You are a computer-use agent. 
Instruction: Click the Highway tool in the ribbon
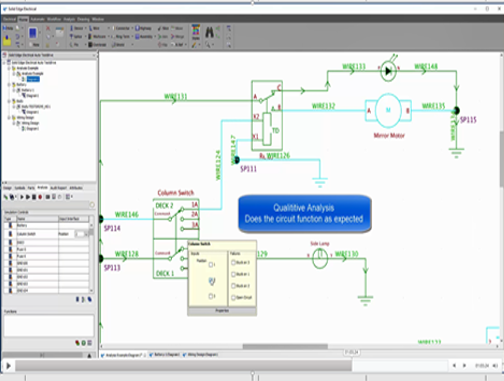[143, 28]
